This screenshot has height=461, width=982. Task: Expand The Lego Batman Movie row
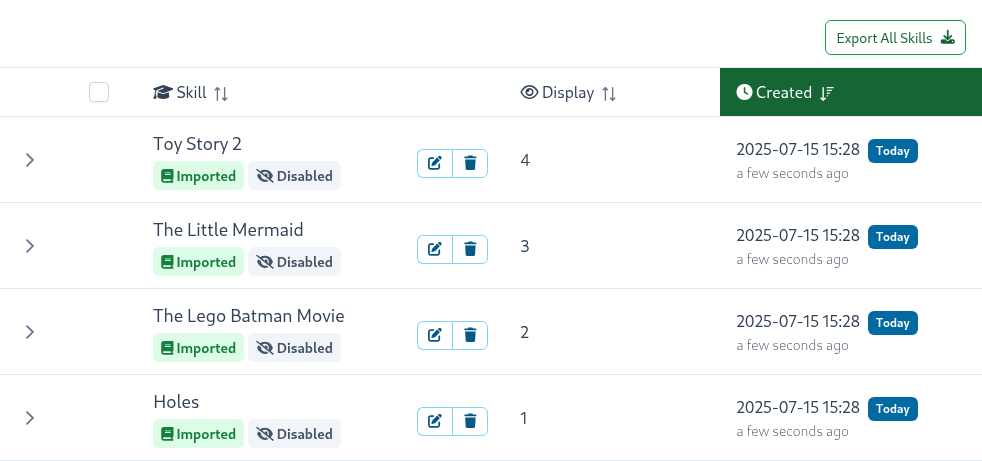(29, 332)
